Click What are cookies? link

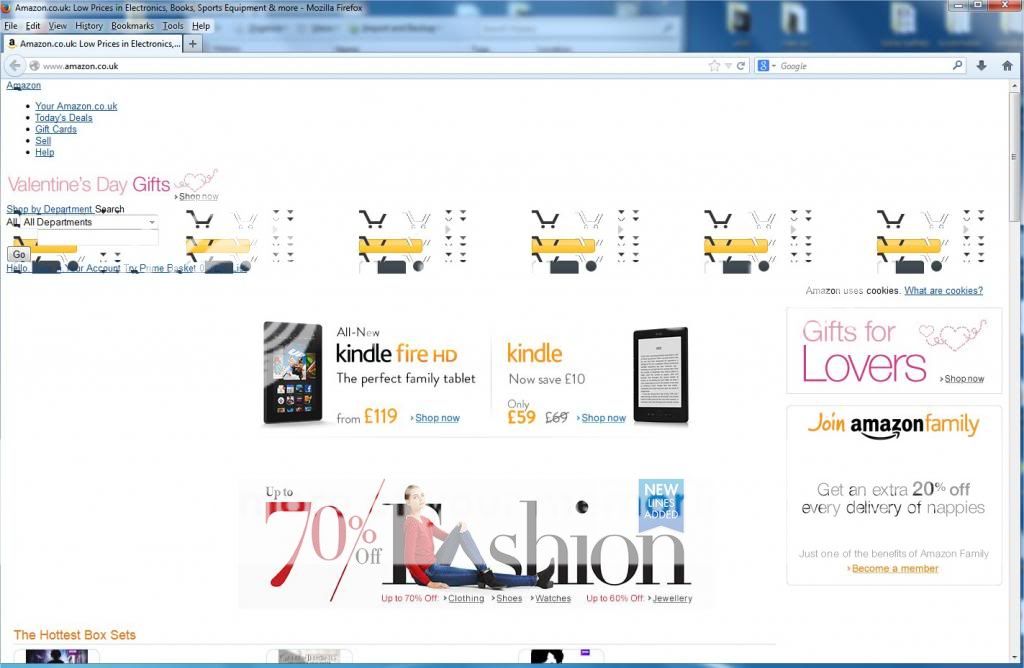[x=943, y=291]
